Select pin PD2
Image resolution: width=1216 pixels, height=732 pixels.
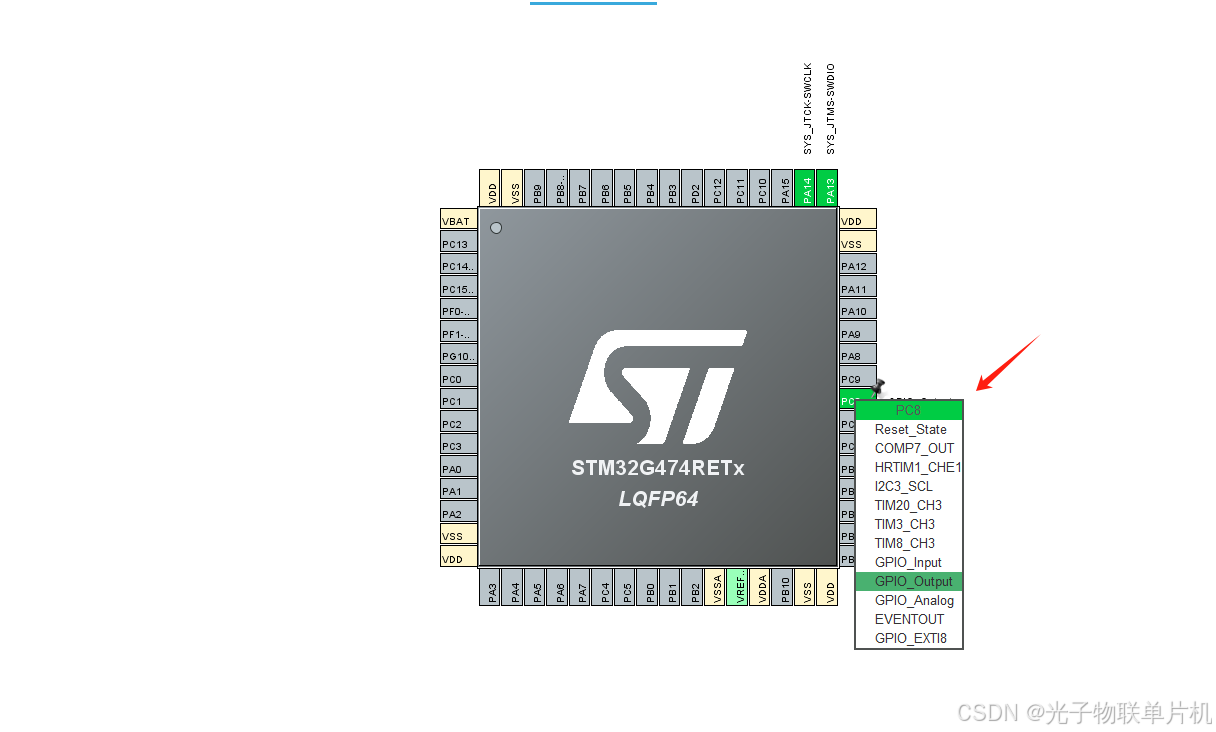tap(694, 188)
